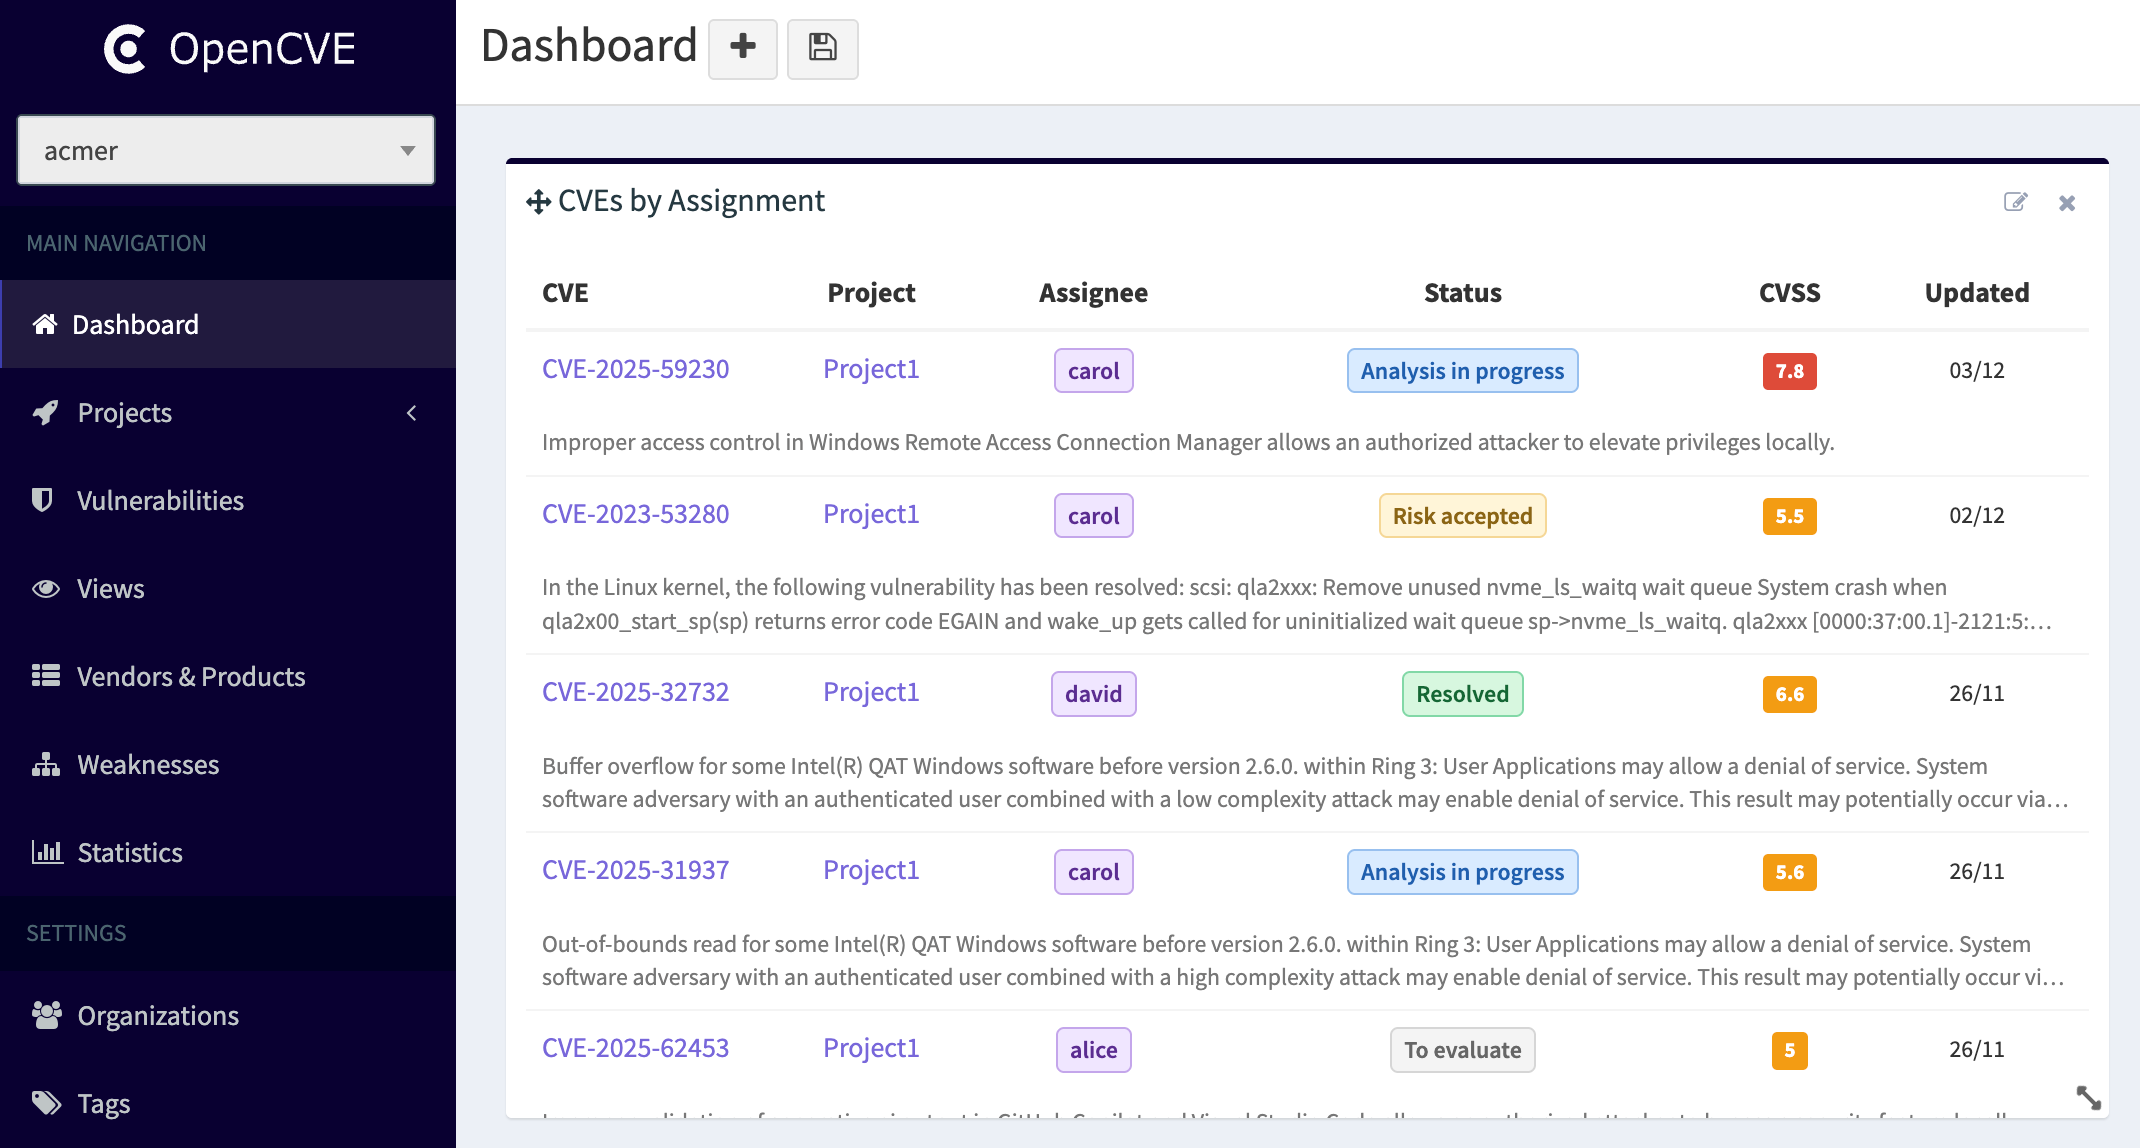Remove the CVEs by Assignment widget

coord(2066,202)
